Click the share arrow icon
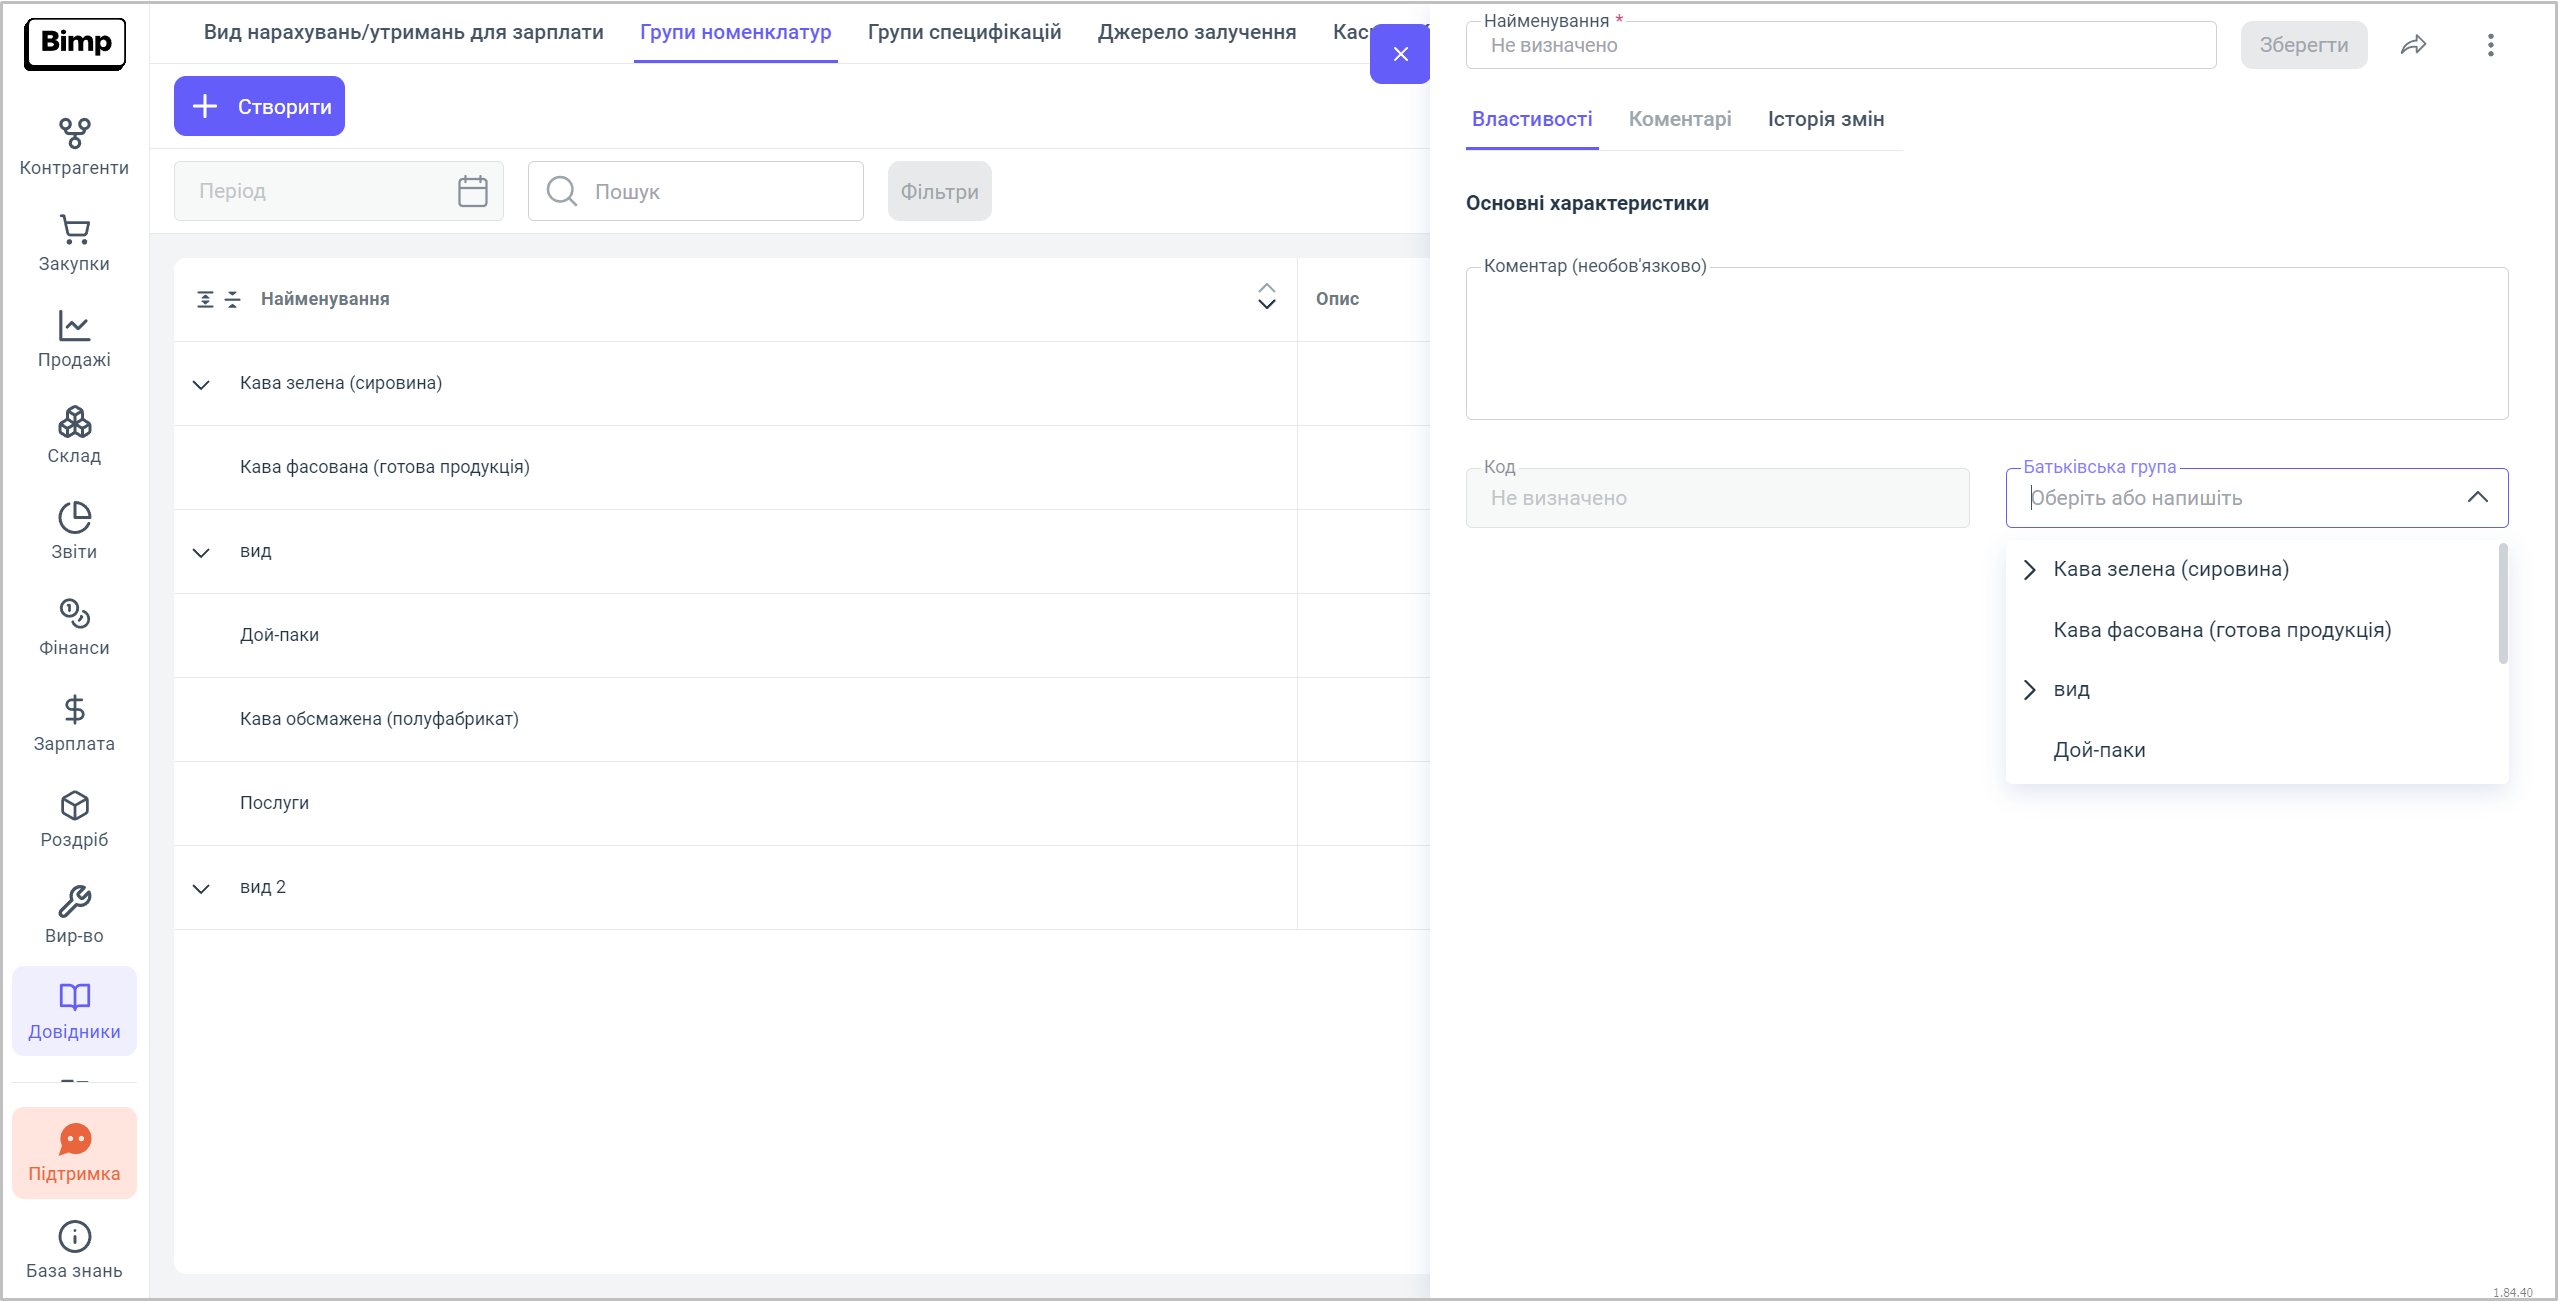 (x=2413, y=45)
